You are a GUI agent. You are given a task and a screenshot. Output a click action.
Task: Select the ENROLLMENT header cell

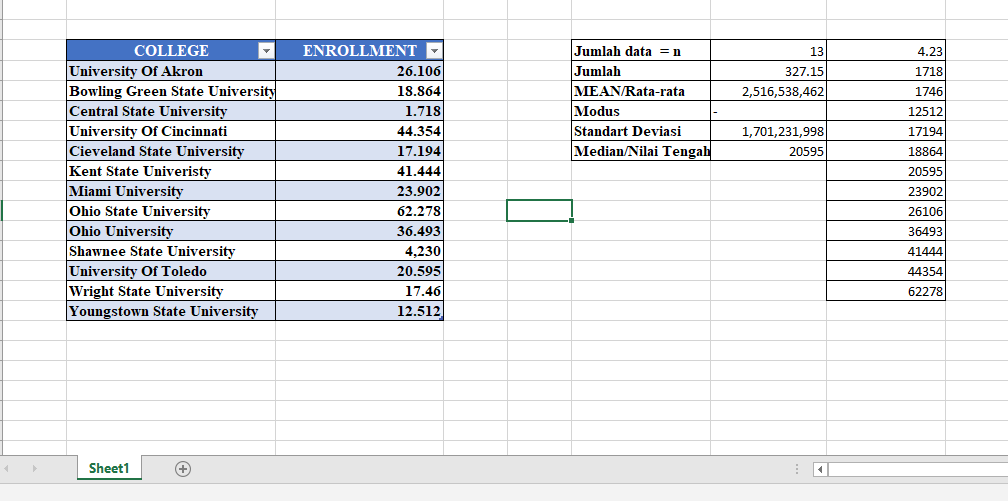[359, 50]
